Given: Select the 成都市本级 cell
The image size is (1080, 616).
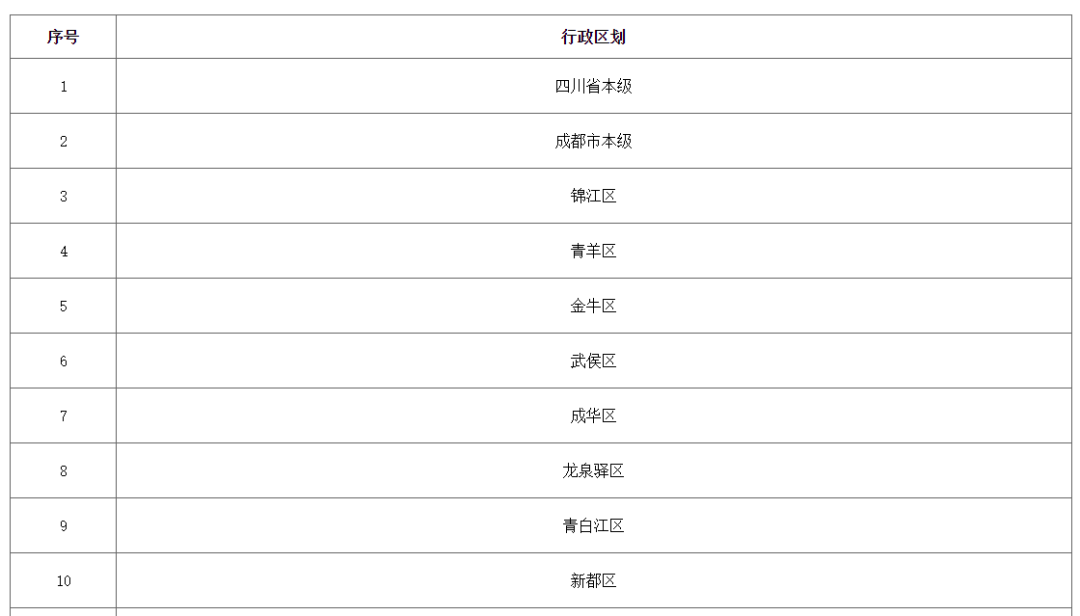Looking at the screenshot, I should 594,141.
